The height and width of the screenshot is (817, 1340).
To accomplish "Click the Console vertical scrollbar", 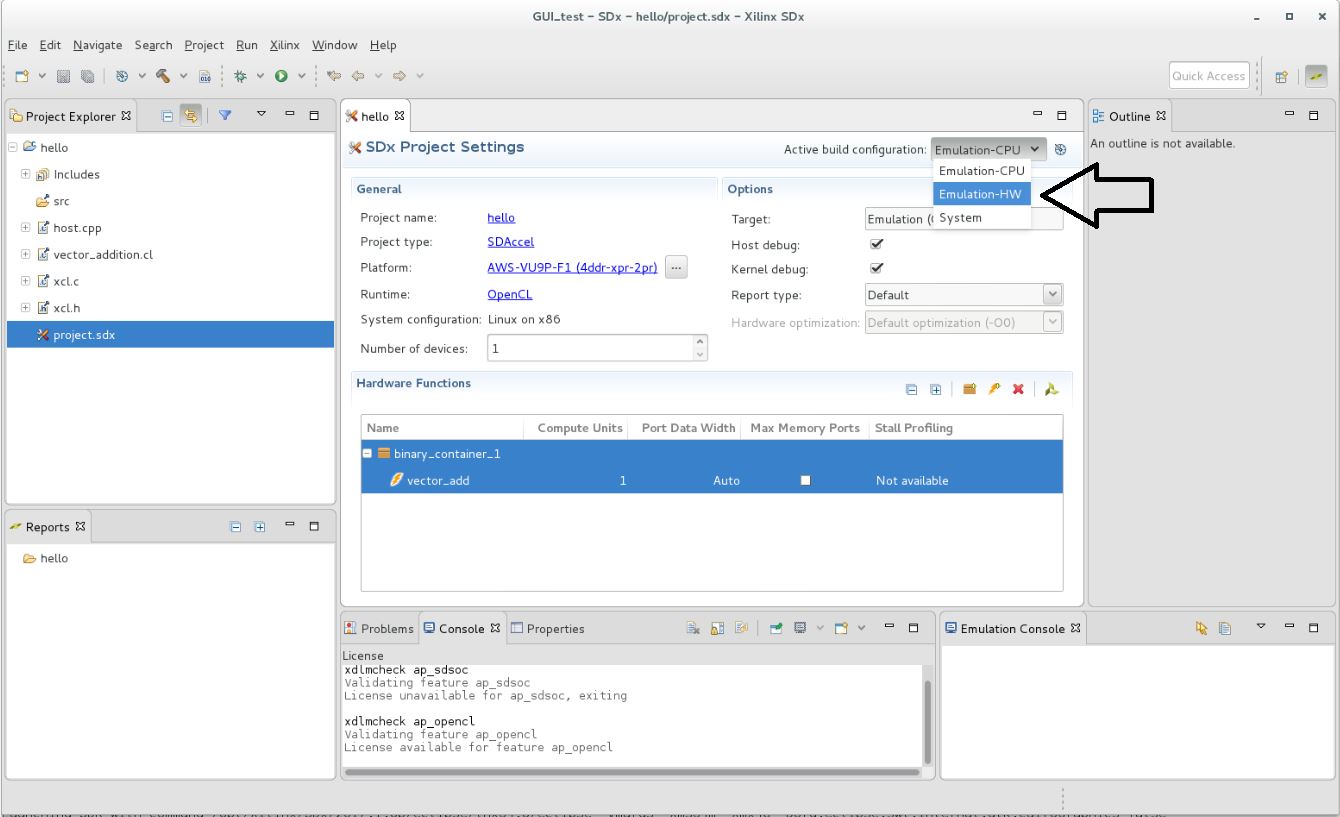I will [926, 720].
